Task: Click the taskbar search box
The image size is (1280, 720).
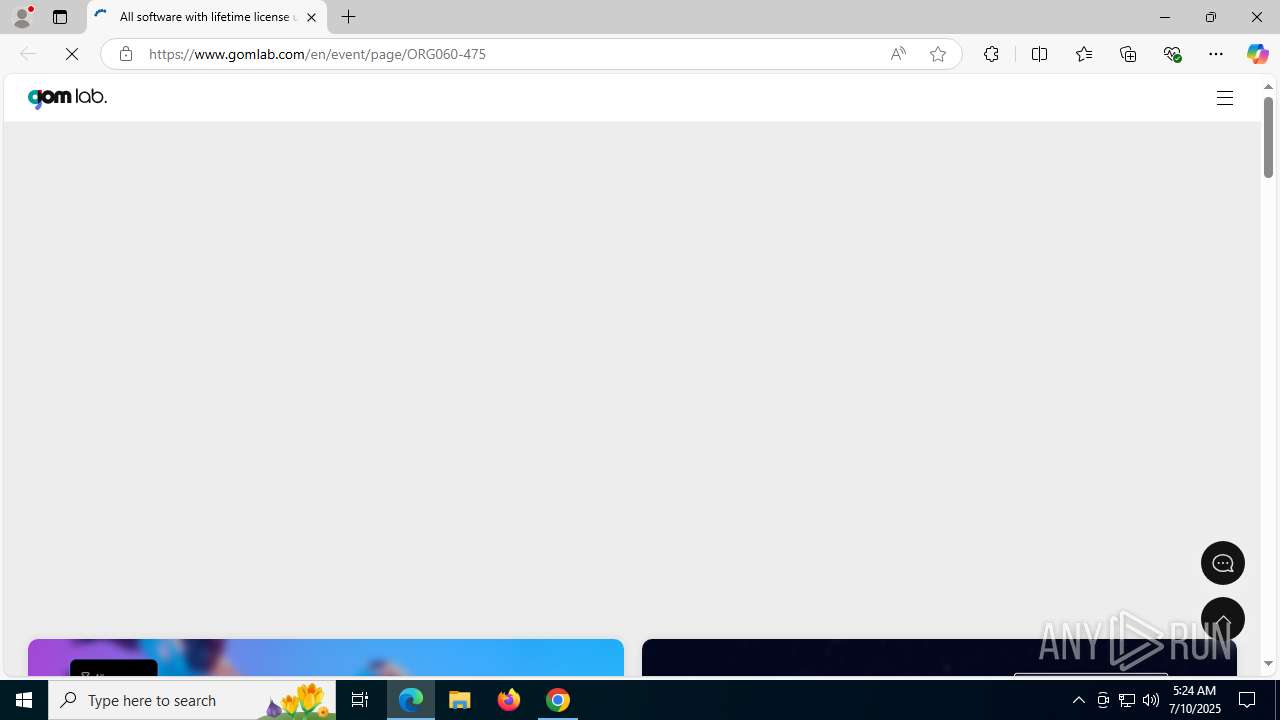Action: pyautogui.click(x=192, y=700)
